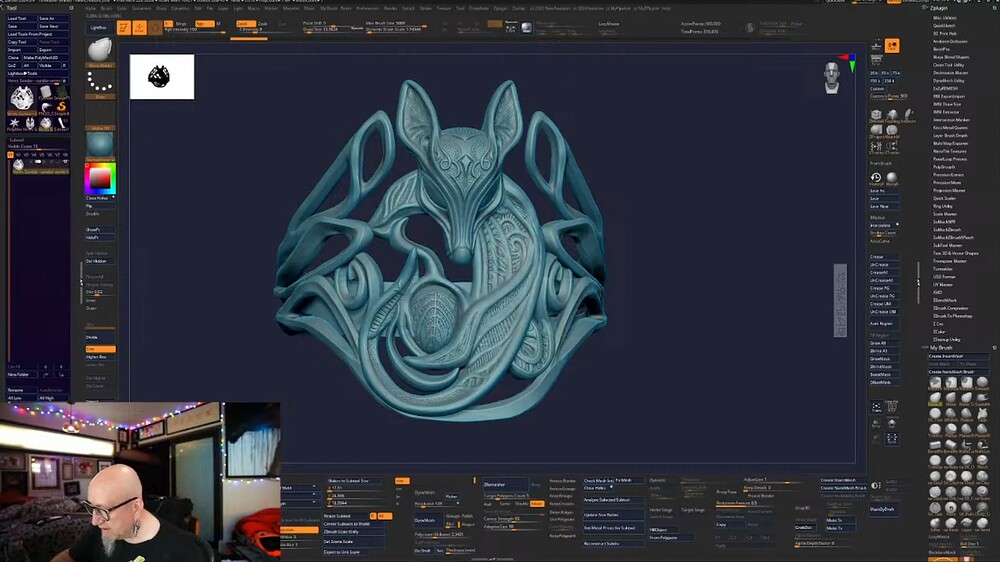
Task: Click Analyze Selected Subtool button
Action: (612, 500)
